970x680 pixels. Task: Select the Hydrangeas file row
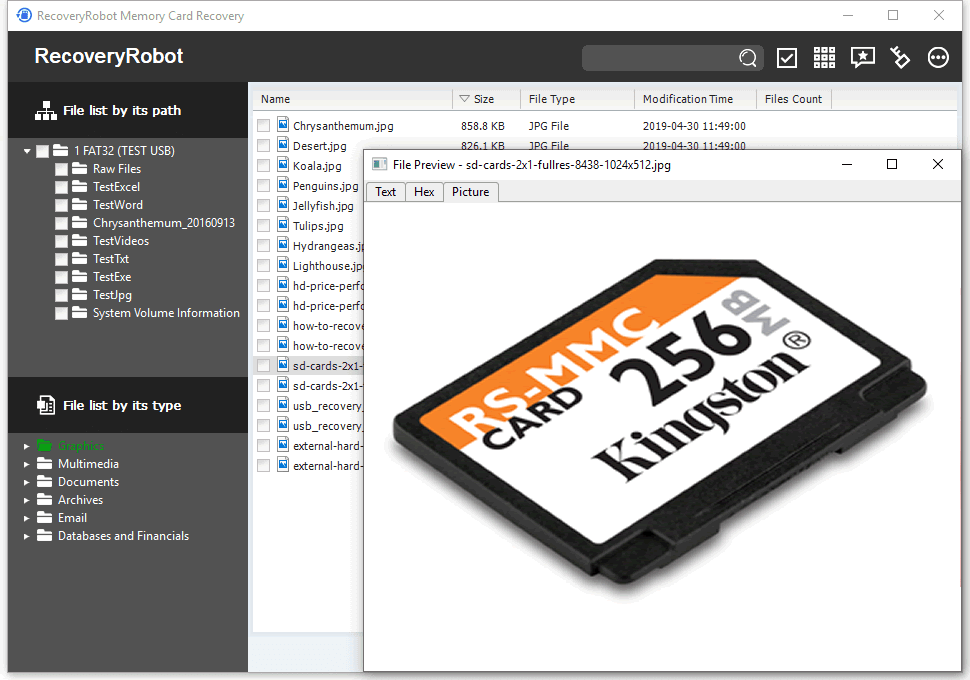[x=309, y=246]
